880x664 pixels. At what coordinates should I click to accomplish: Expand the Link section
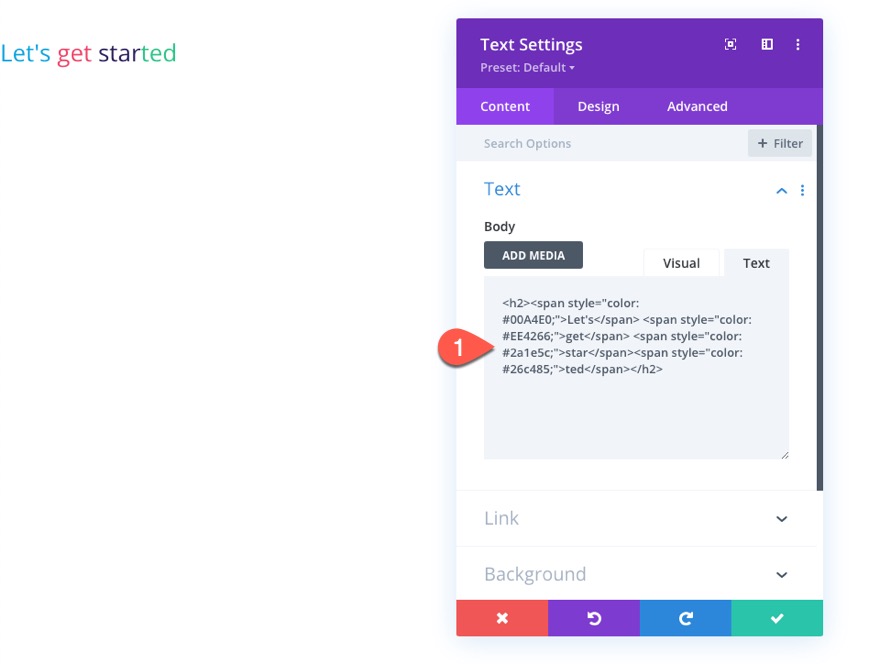coord(636,518)
